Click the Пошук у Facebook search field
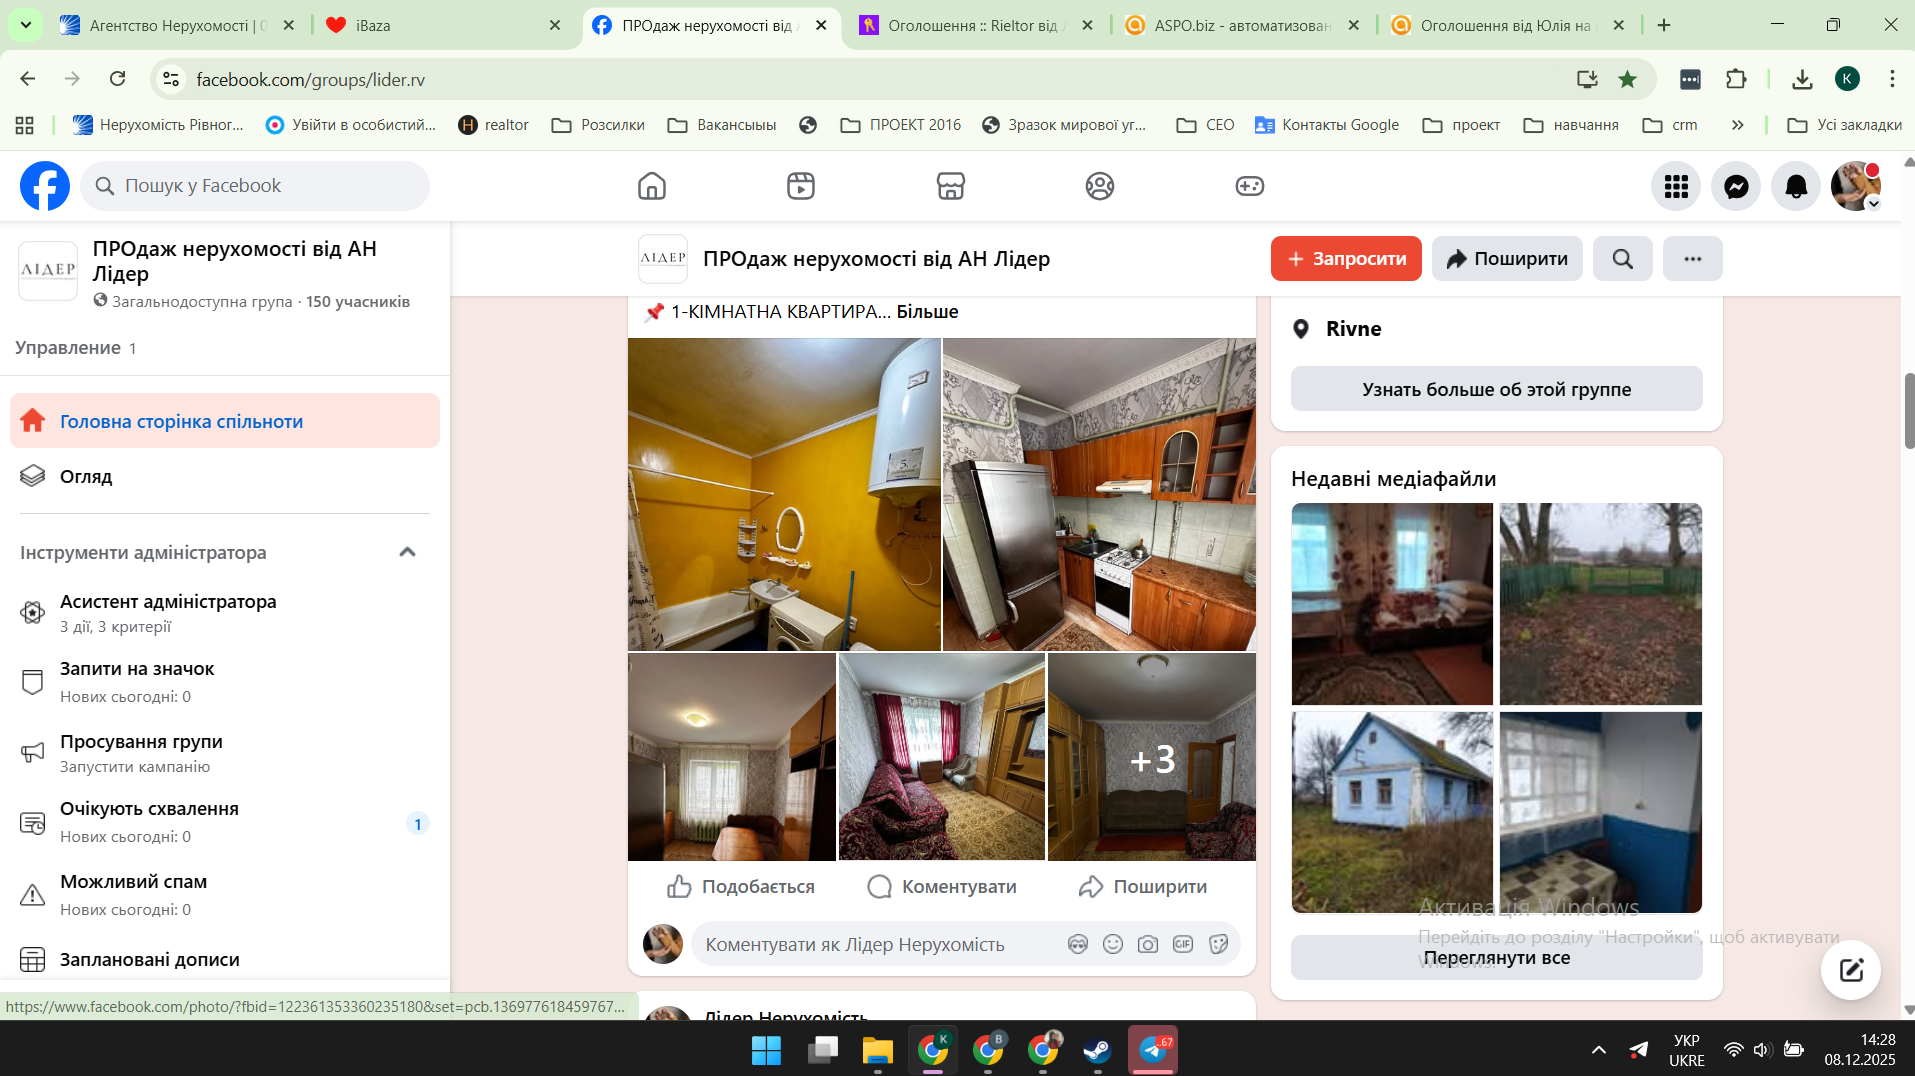 tap(255, 186)
